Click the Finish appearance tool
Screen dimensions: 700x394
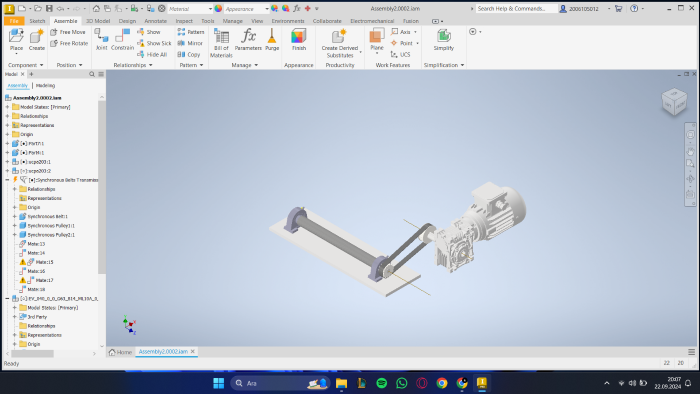click(x=299, y=39)
